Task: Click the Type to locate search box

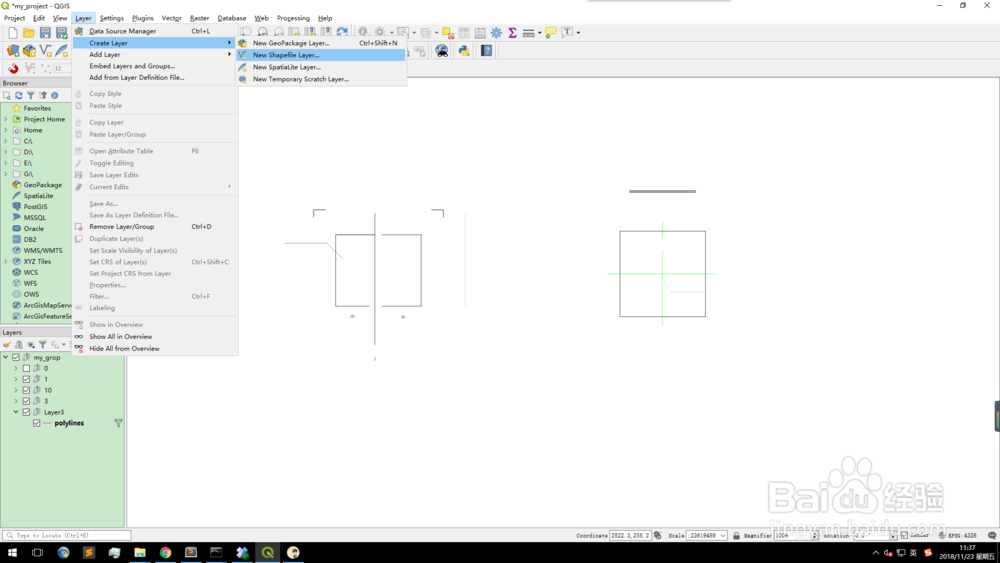Action: 66,536
